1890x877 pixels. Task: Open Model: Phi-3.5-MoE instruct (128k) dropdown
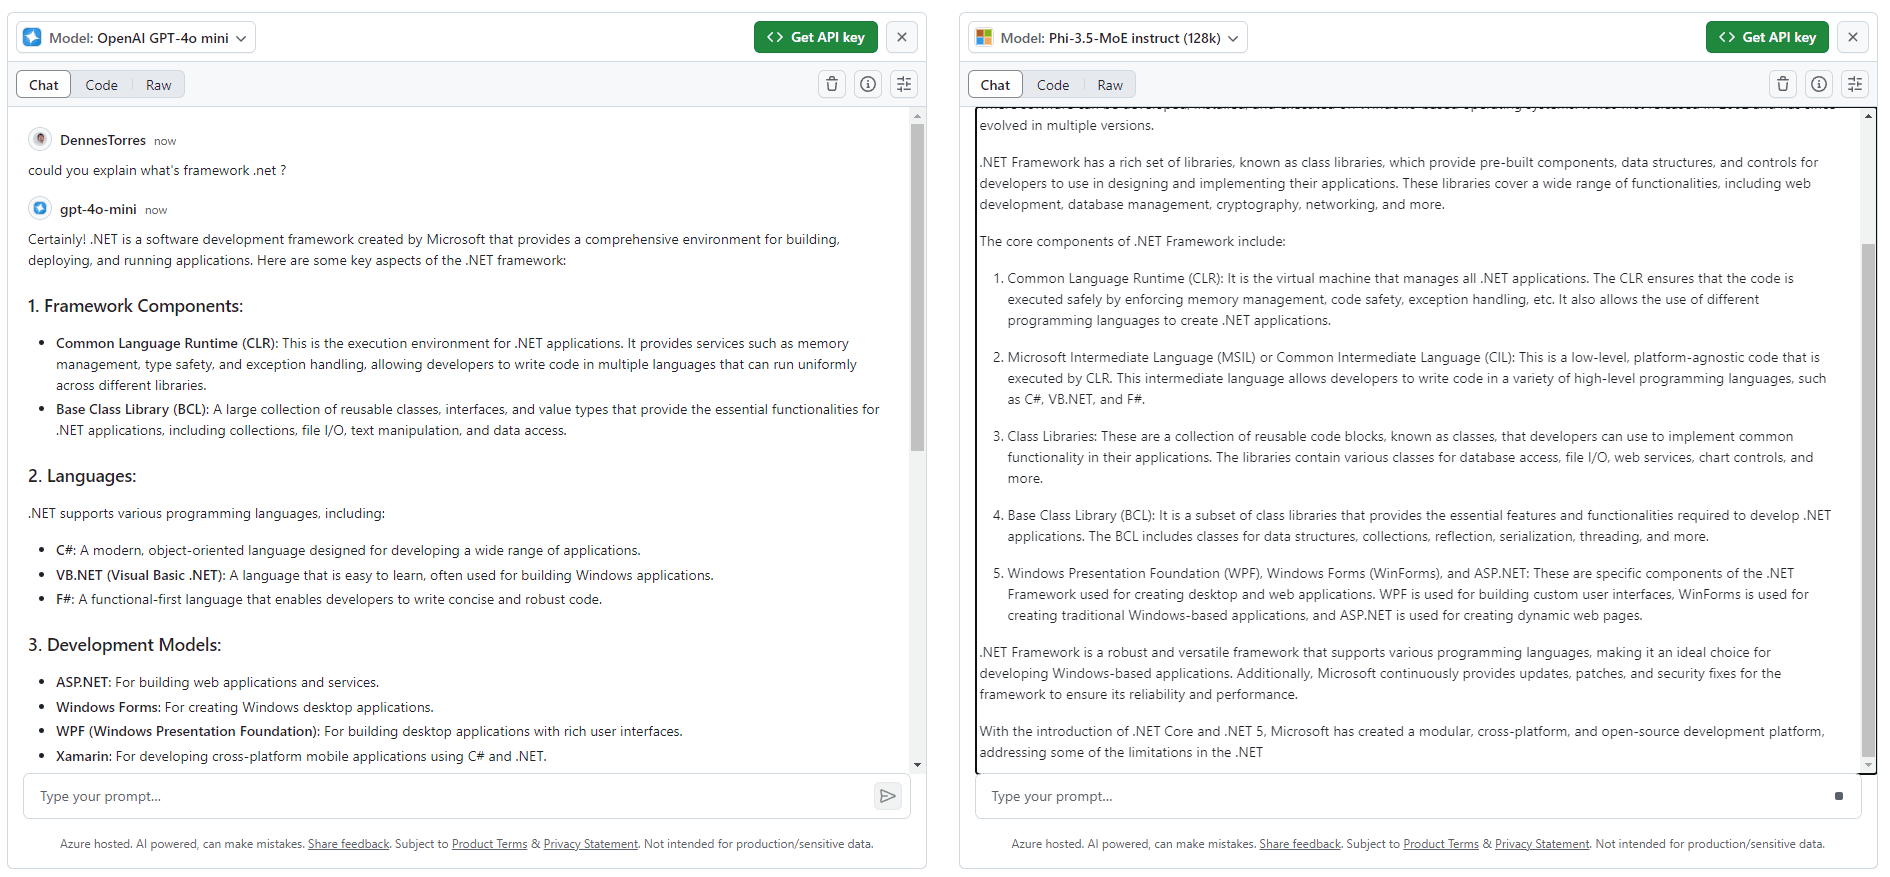pyautogui.click(x=1108, y=37)
